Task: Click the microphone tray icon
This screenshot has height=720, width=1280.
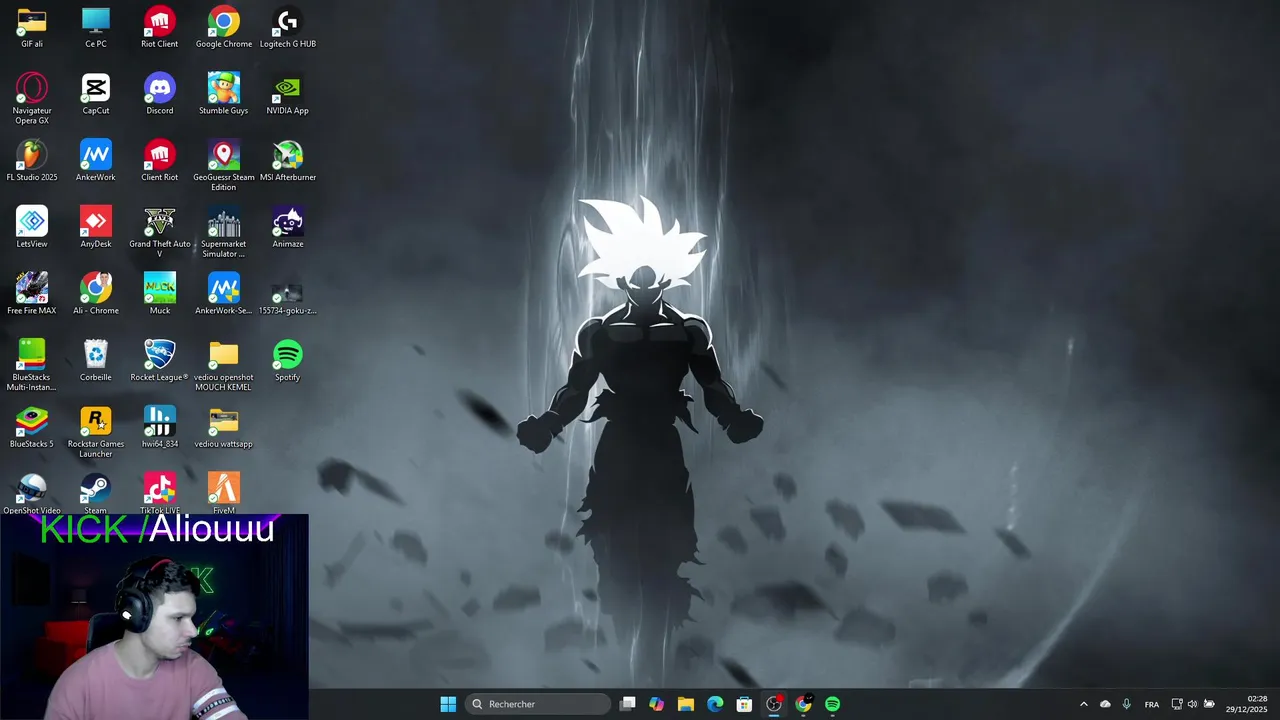Action: tap(1127, 704)
